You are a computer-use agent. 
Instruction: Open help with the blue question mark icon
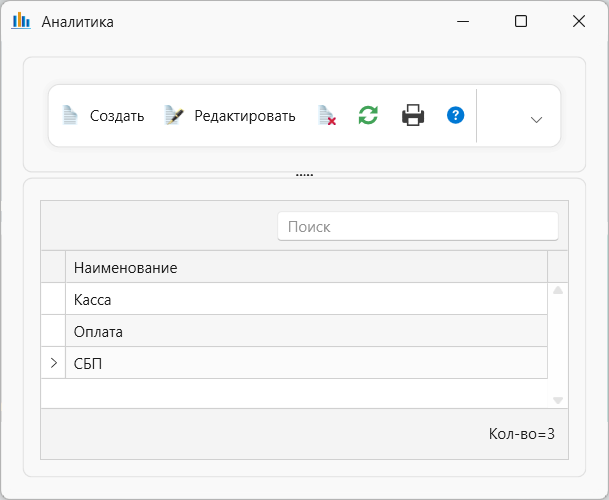pos(455,115)
